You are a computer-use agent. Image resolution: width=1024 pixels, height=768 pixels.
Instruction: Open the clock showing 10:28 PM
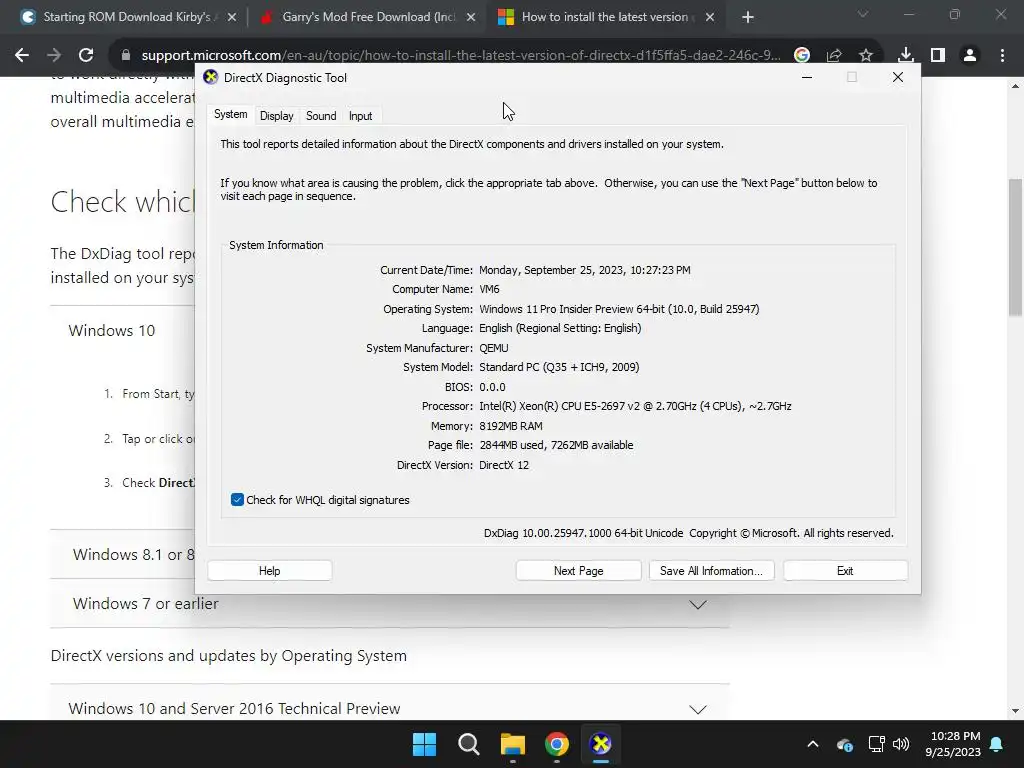tap(953, 744)
